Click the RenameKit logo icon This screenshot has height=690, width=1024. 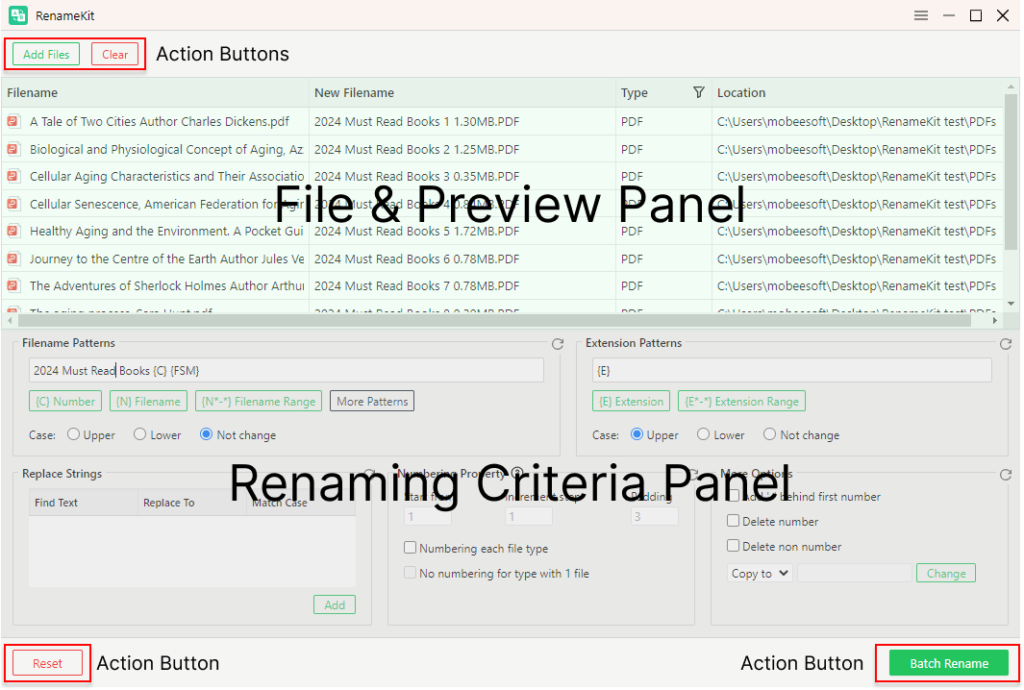17,15
